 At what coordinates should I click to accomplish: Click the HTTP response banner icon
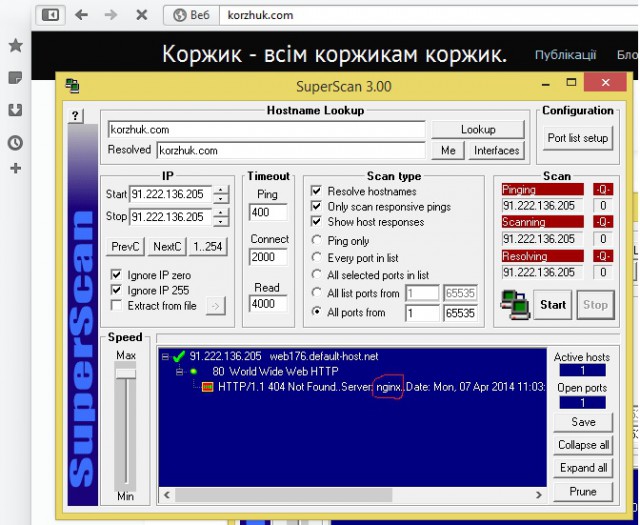[208, 387]
